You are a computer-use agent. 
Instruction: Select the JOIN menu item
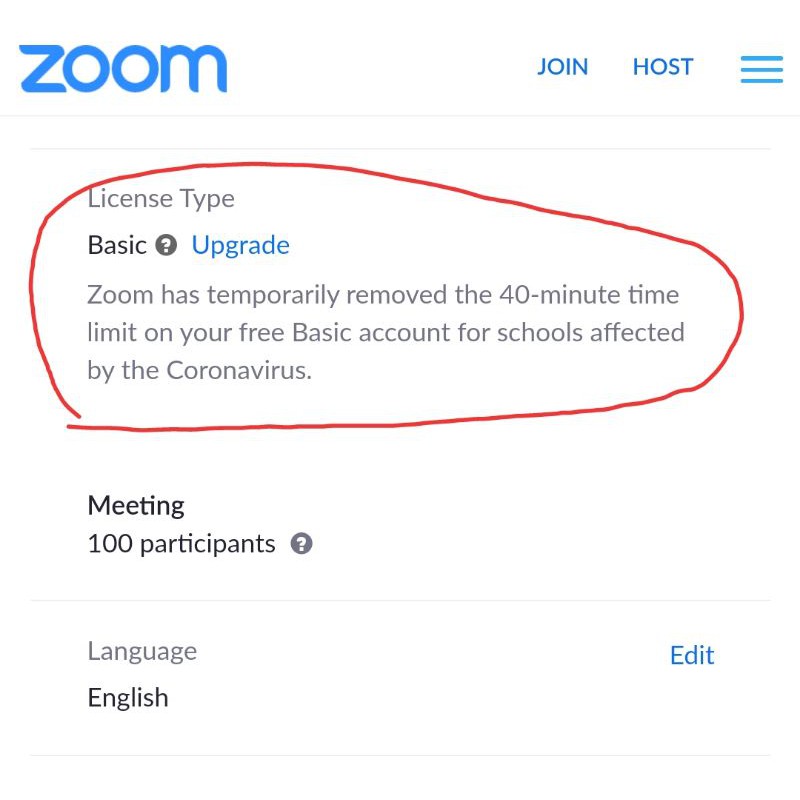coord(562,66)
